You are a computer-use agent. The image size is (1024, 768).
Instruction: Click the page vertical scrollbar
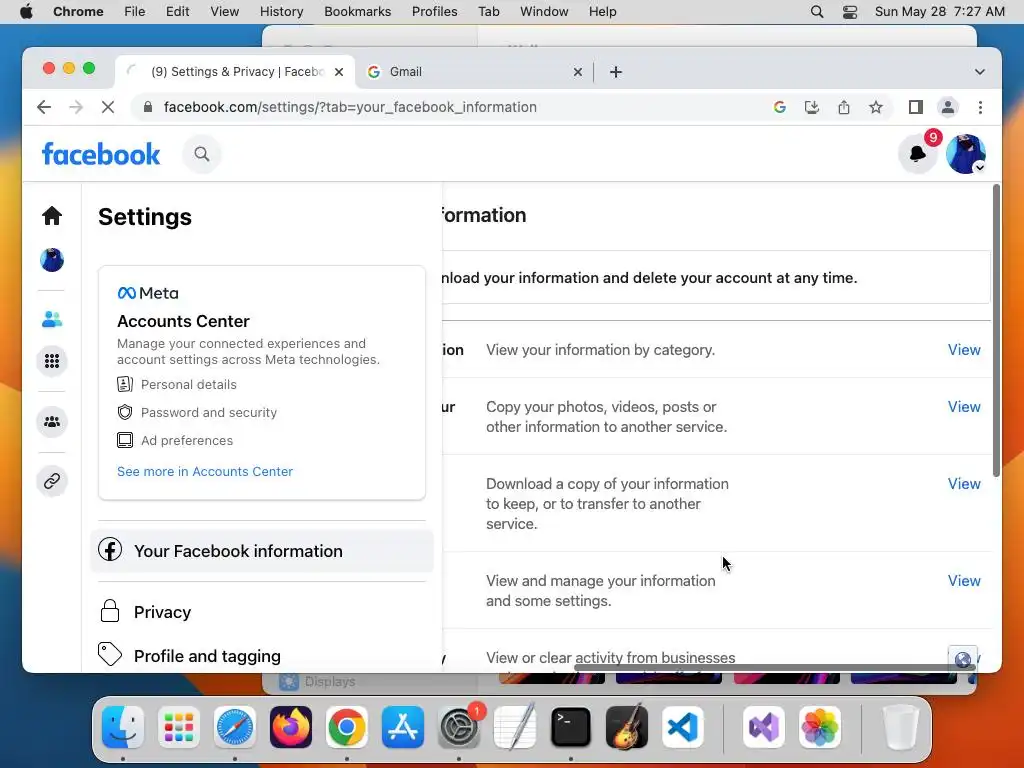(996, 331)
